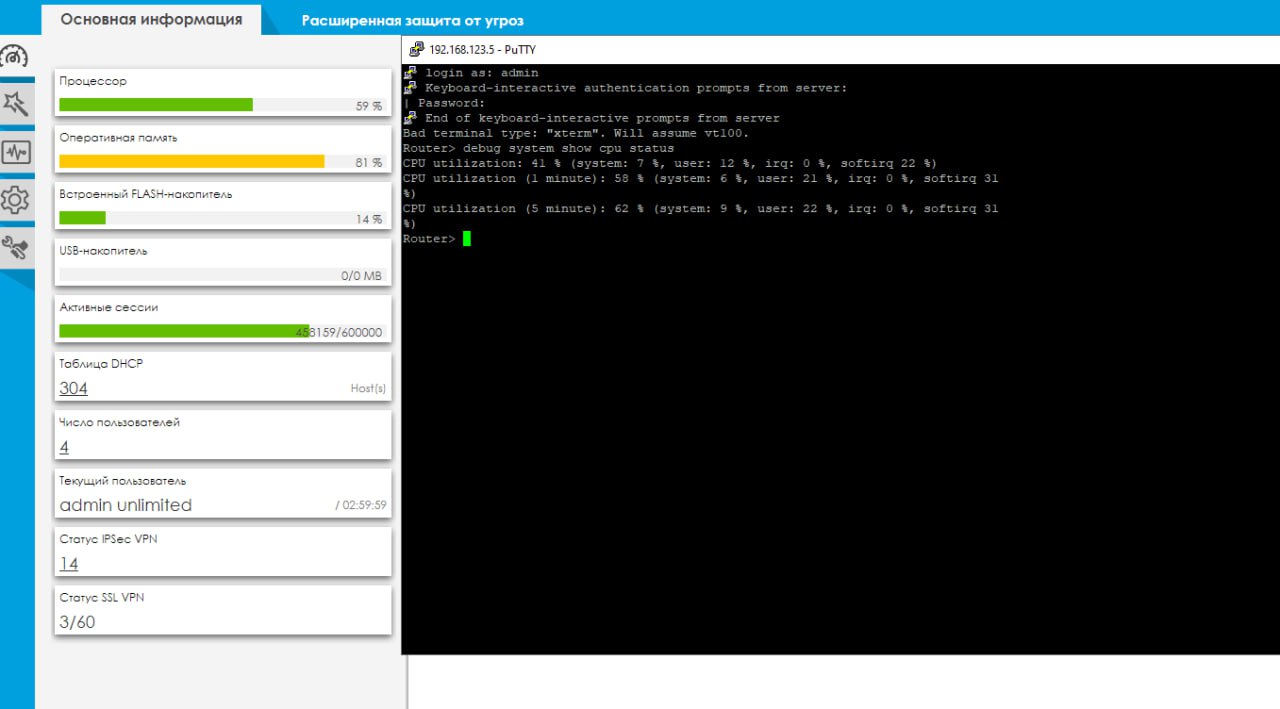This screenshot has height=709, width=1280.
Task: Switch to Расширенная защита от угроз tab
Action: [412, 21]
